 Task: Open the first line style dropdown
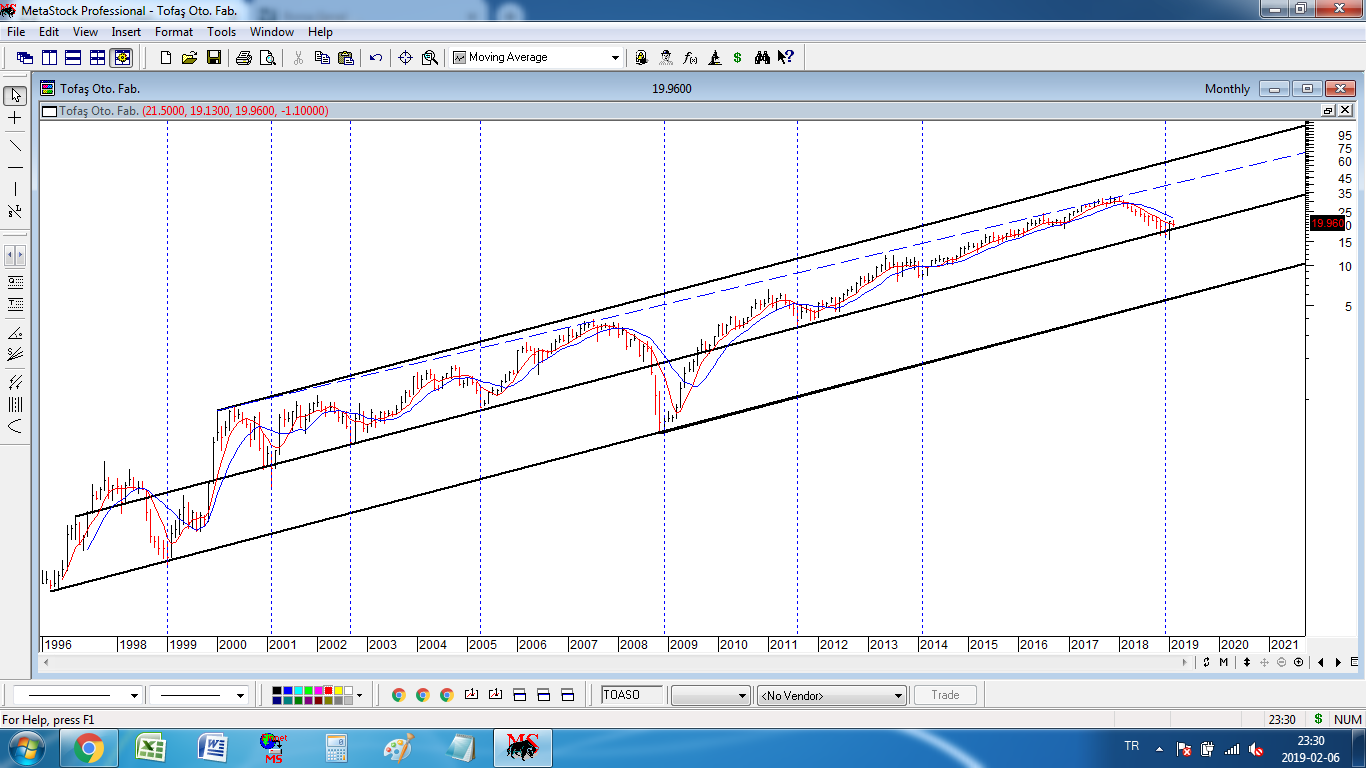[134, 695]
